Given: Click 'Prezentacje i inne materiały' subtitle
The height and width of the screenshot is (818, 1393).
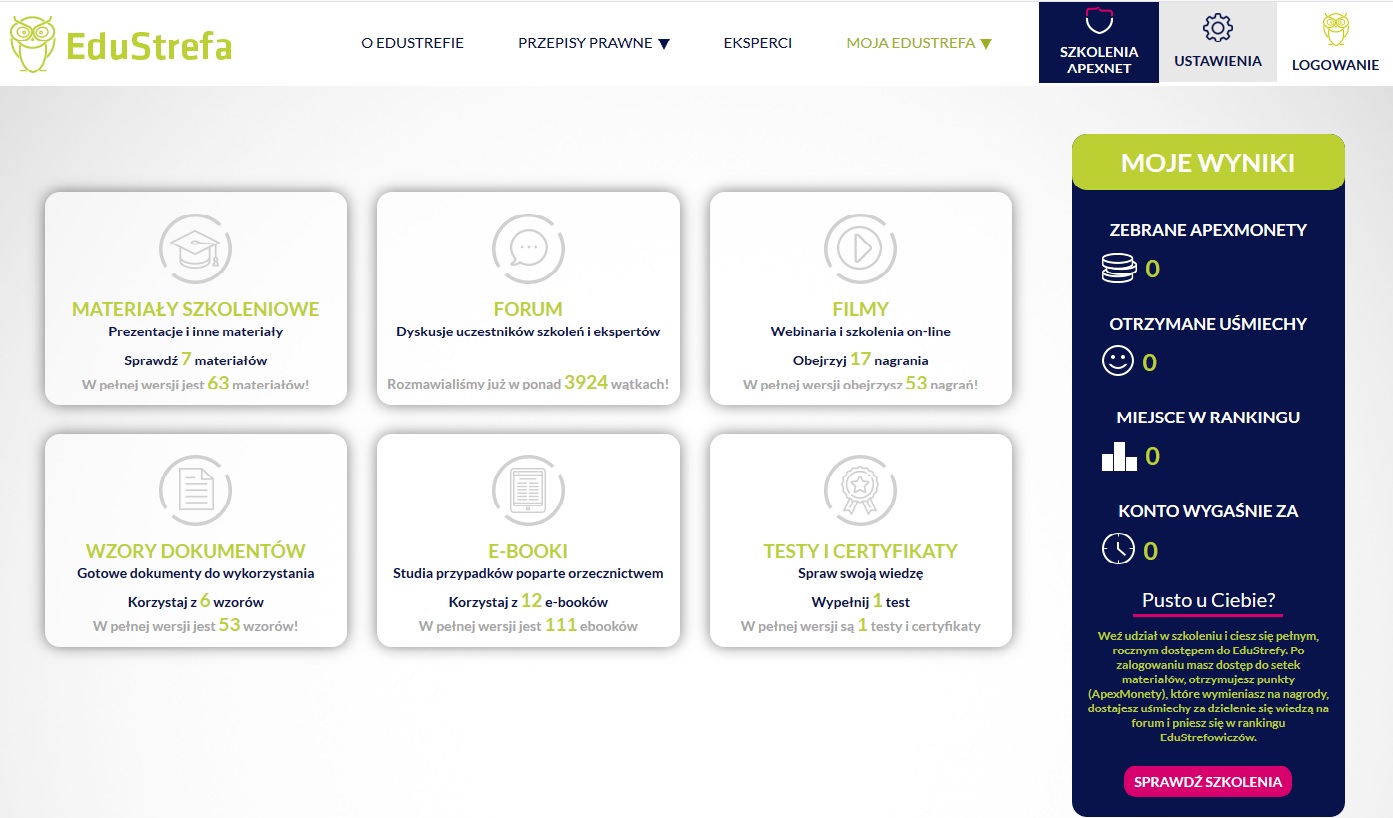Looking at the screenshot, I should click(196, 332).
